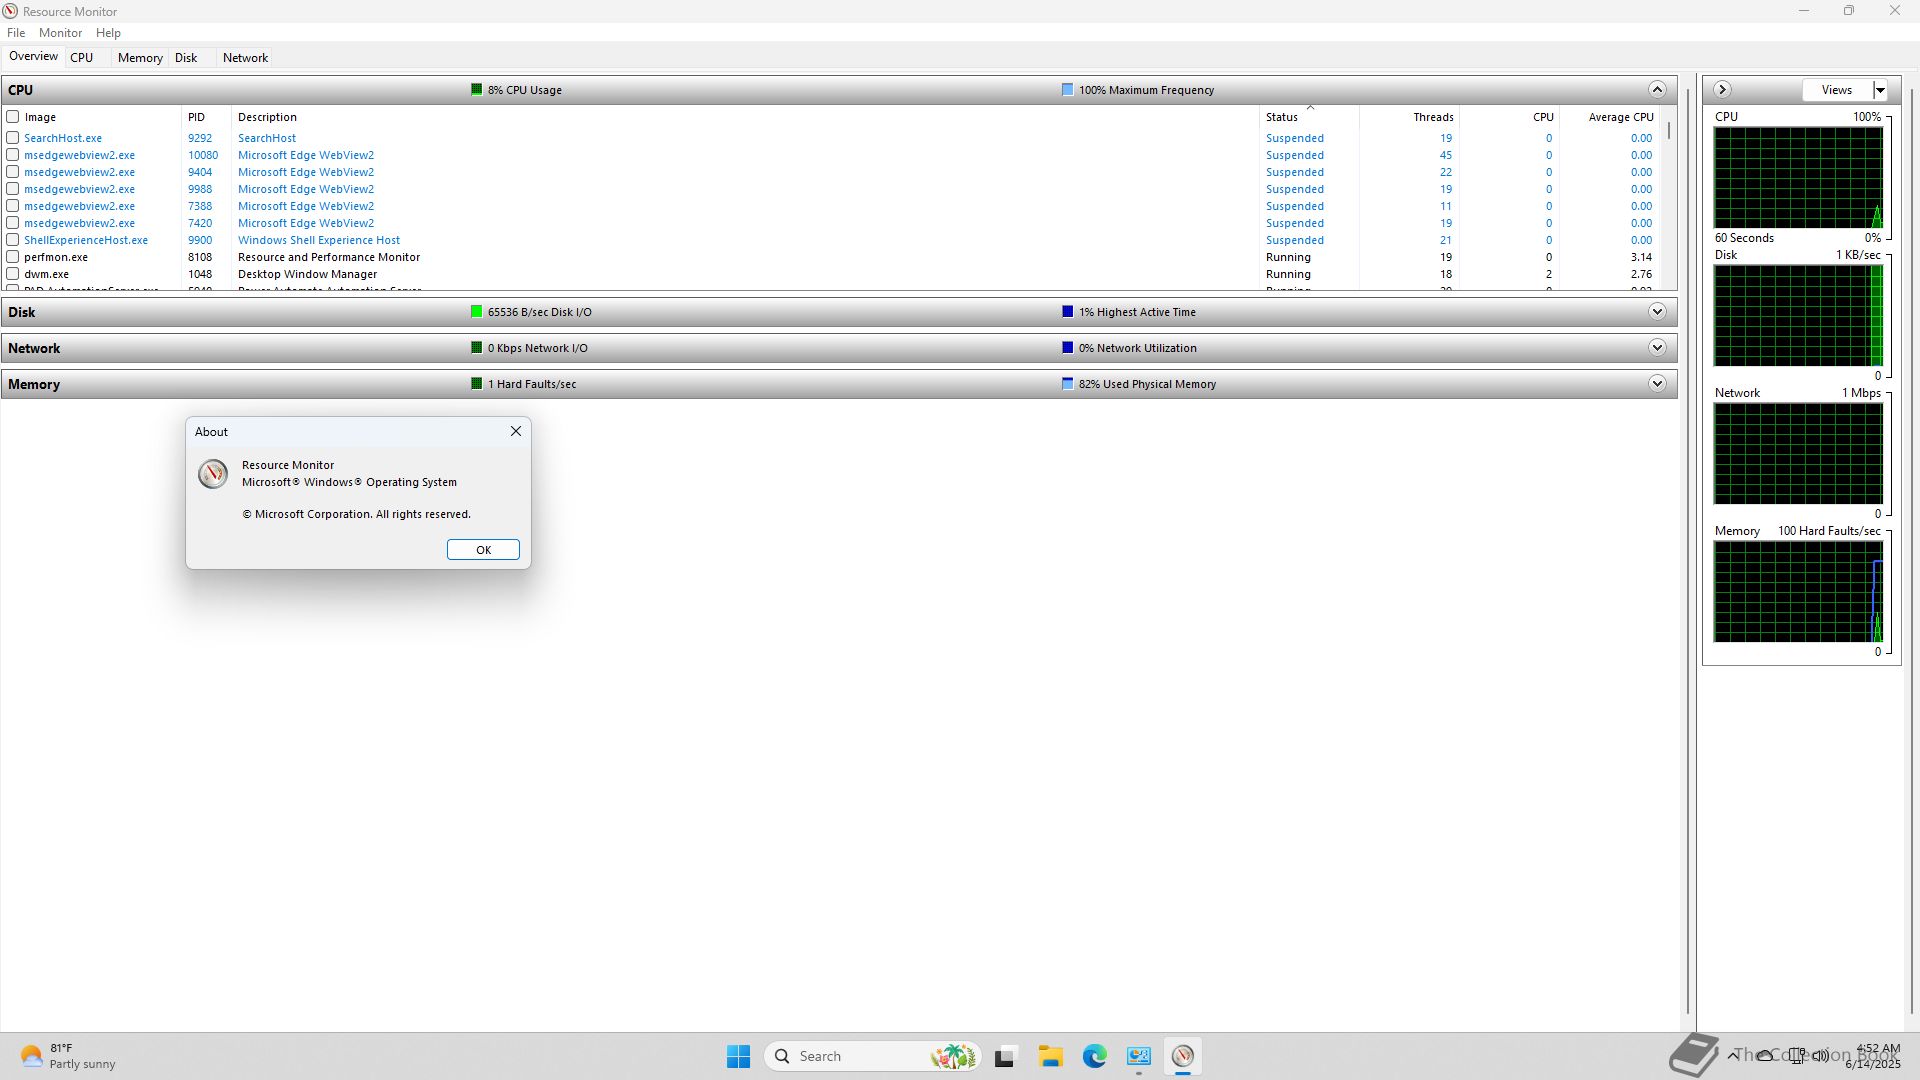Click OK in the About dialog
1920x1080 pixels.
coord(483,550)
